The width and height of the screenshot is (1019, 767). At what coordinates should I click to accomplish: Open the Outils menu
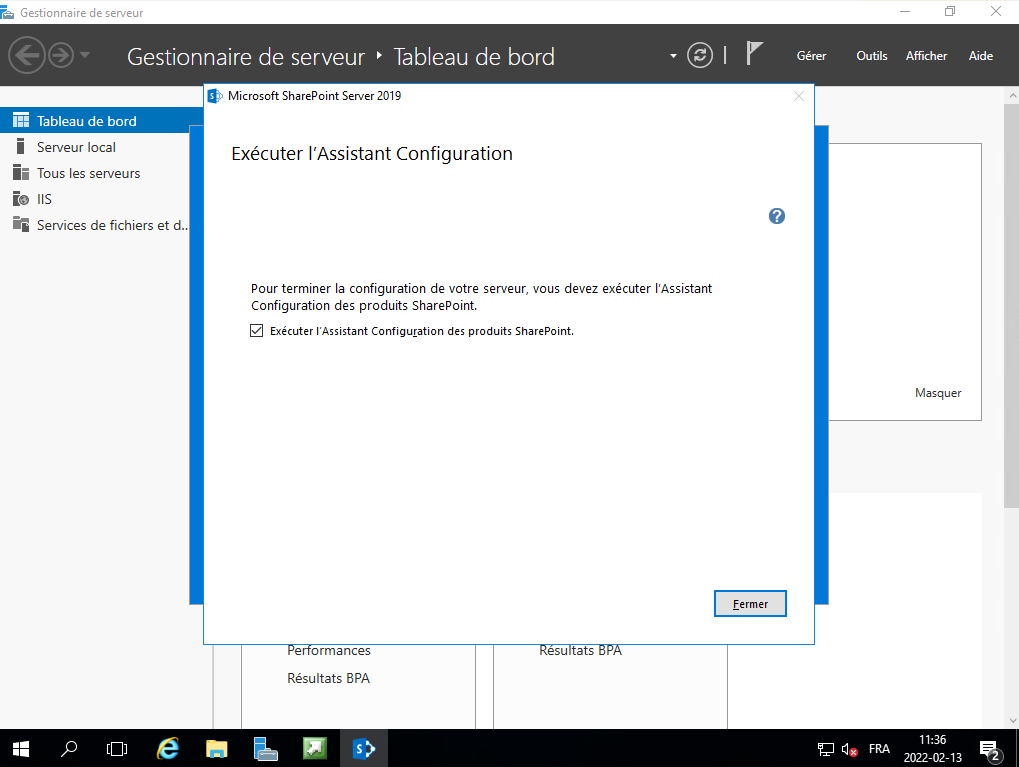871,56
